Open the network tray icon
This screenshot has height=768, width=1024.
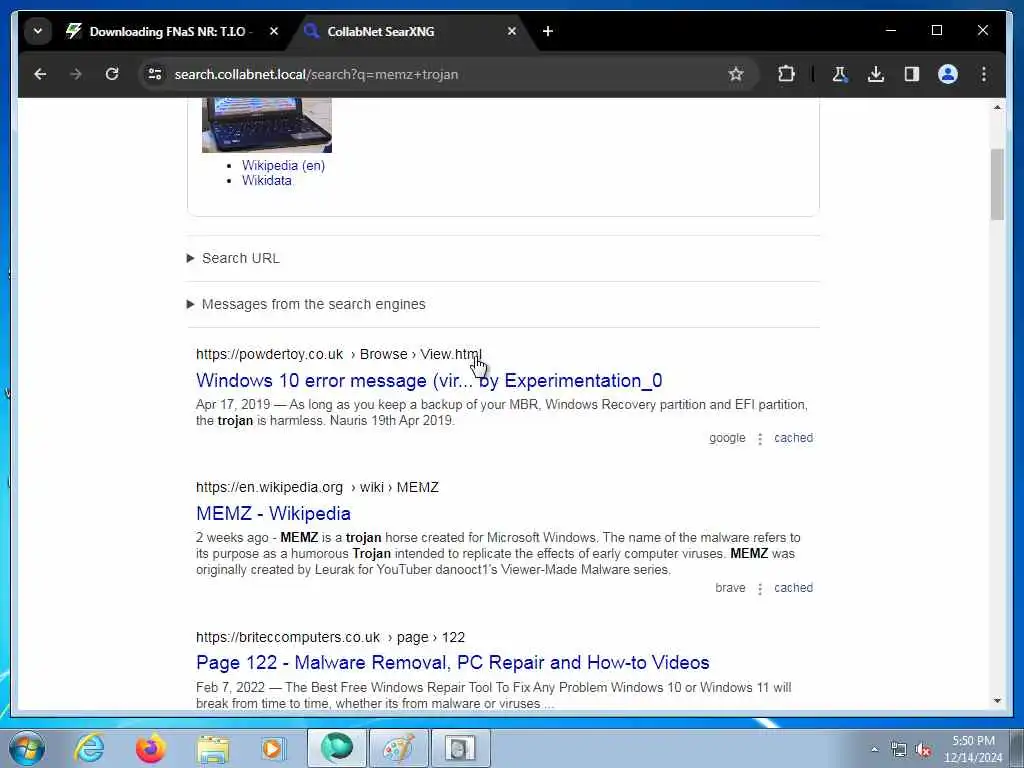(x=899, y=750)
